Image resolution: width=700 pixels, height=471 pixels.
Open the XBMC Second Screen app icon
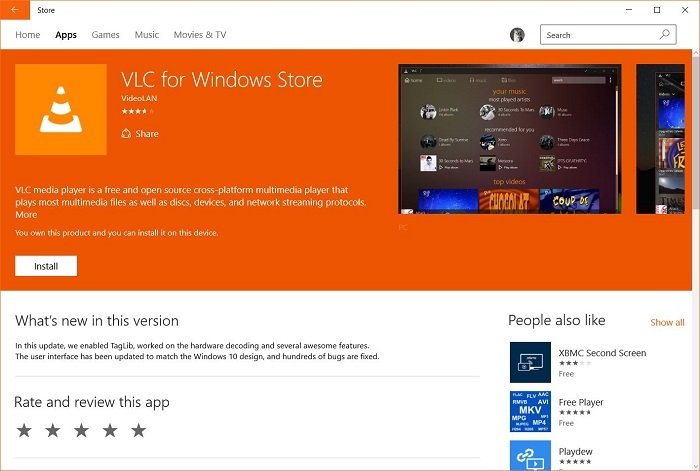pos(530,362)
